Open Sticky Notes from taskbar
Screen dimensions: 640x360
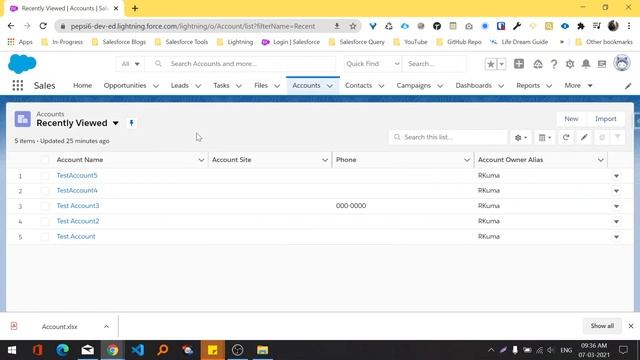pos(213,350)
